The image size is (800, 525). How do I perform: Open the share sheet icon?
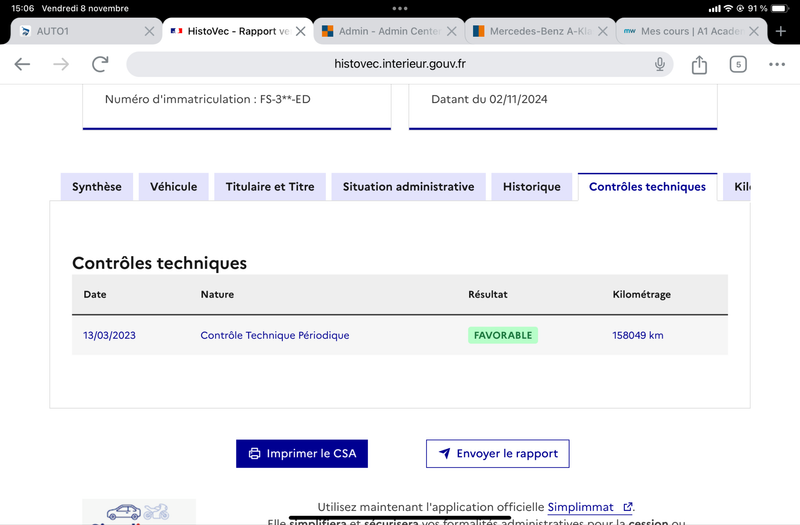(699, 64)
